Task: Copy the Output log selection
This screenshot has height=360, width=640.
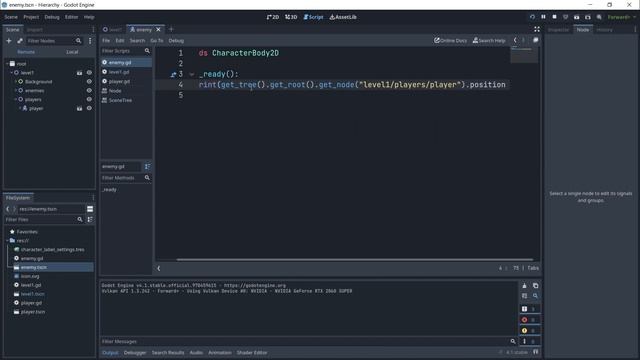Action: pos(536,286)
